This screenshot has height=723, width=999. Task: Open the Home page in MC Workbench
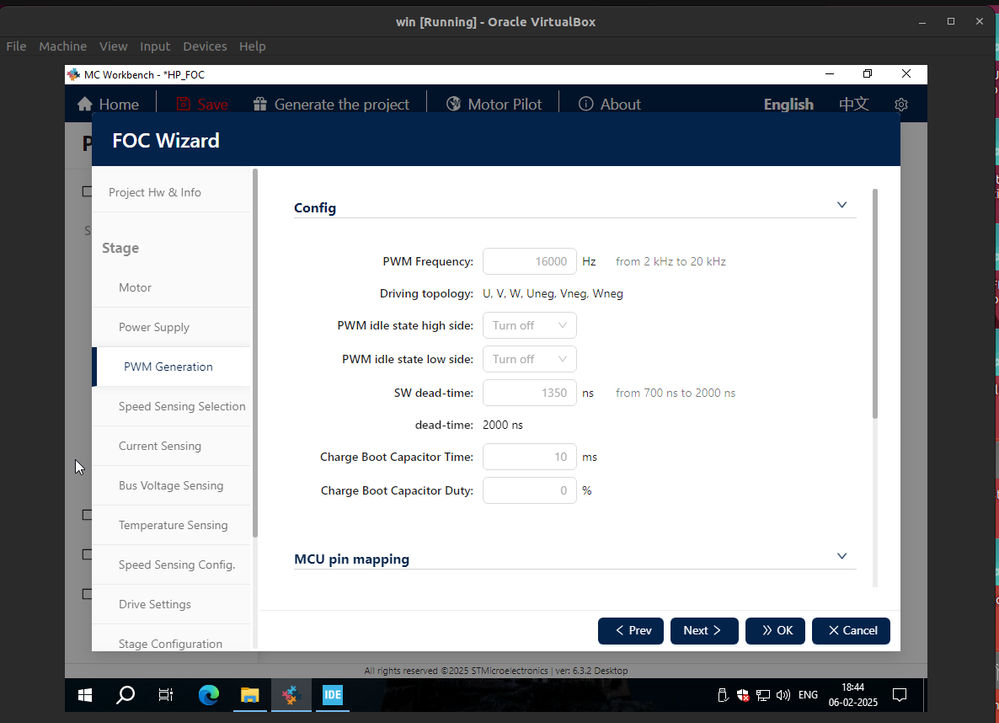(x=108, y=104)
